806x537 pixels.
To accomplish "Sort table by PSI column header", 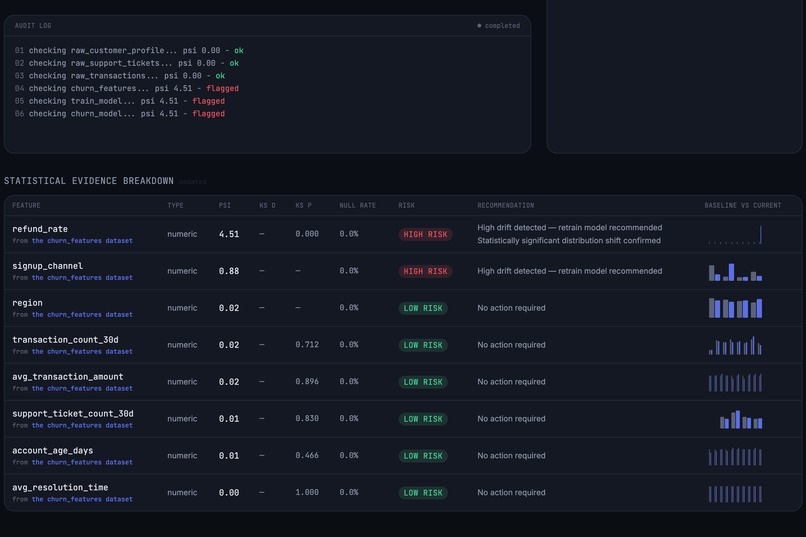I will pyautogui.click(x=225, y=206).
